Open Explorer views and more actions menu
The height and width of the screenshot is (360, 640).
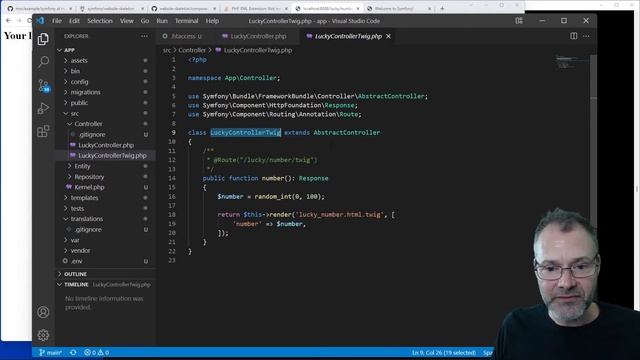pyautogui.click(x=144, y=36)
